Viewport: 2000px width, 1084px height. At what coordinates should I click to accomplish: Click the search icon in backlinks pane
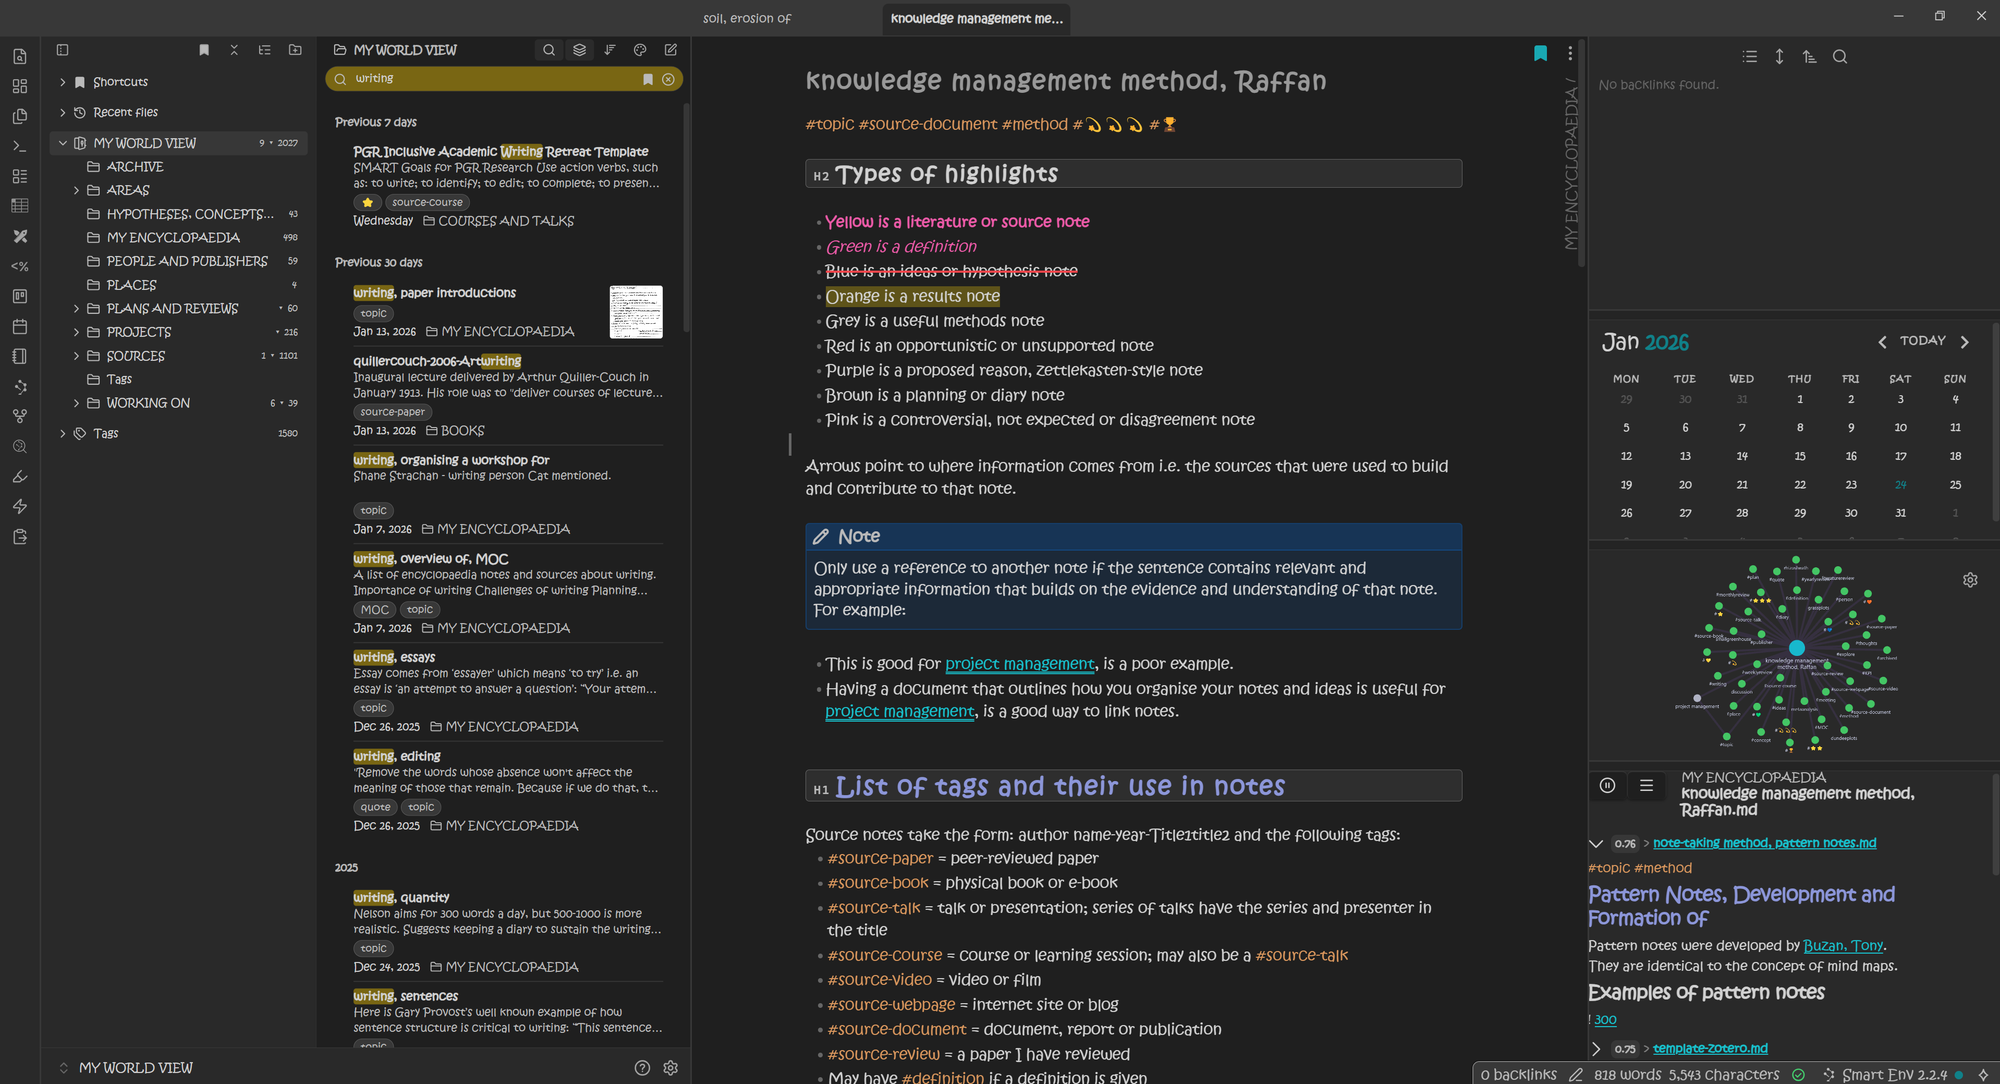click(1840, 57)
